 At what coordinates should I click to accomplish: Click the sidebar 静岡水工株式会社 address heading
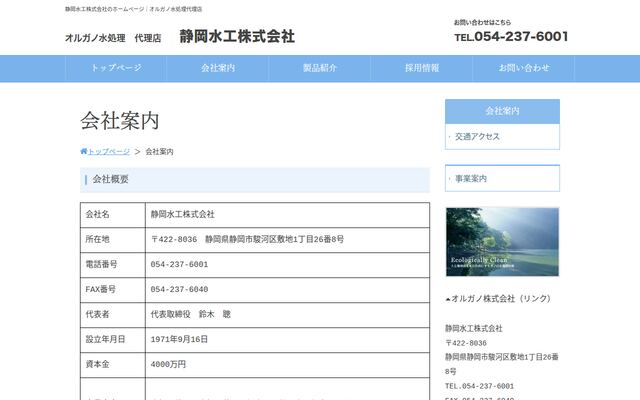click(473, 329)
